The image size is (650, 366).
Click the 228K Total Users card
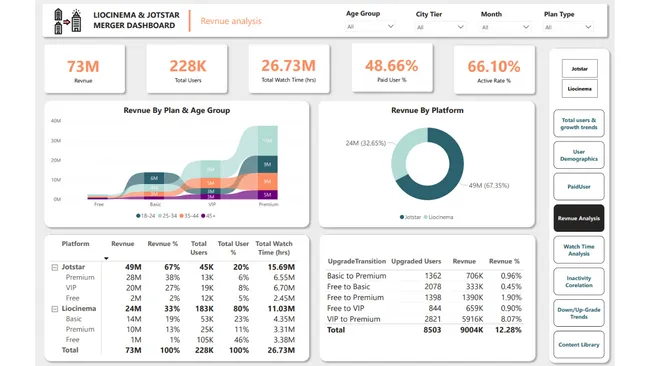pos(187,69)
